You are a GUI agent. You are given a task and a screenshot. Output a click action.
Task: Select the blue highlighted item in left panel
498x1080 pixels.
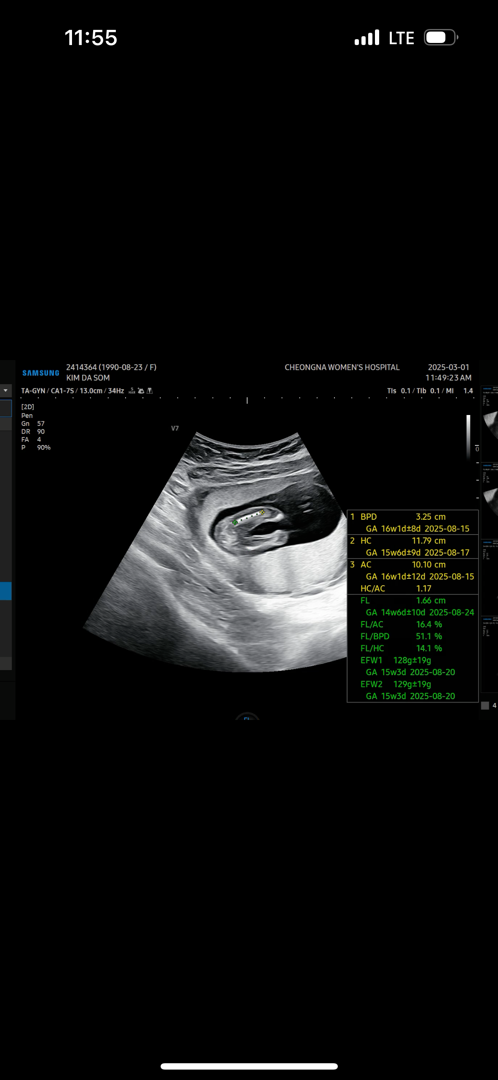[x=6, y=591]
